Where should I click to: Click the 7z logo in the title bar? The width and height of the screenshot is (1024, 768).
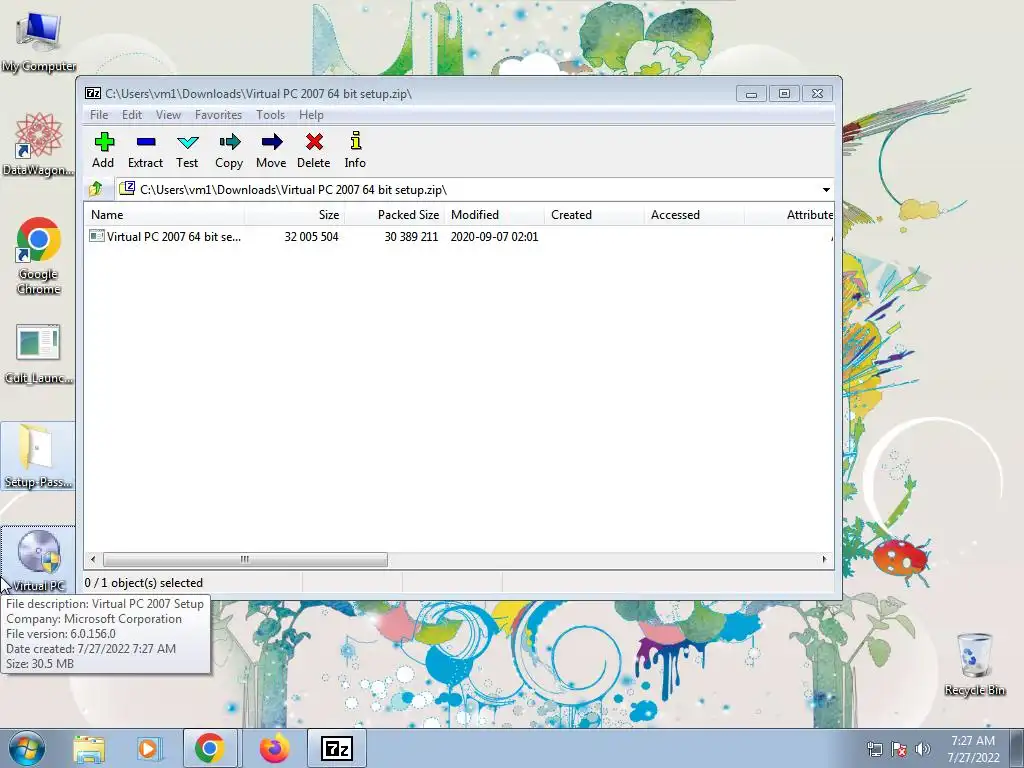[93, 93]
